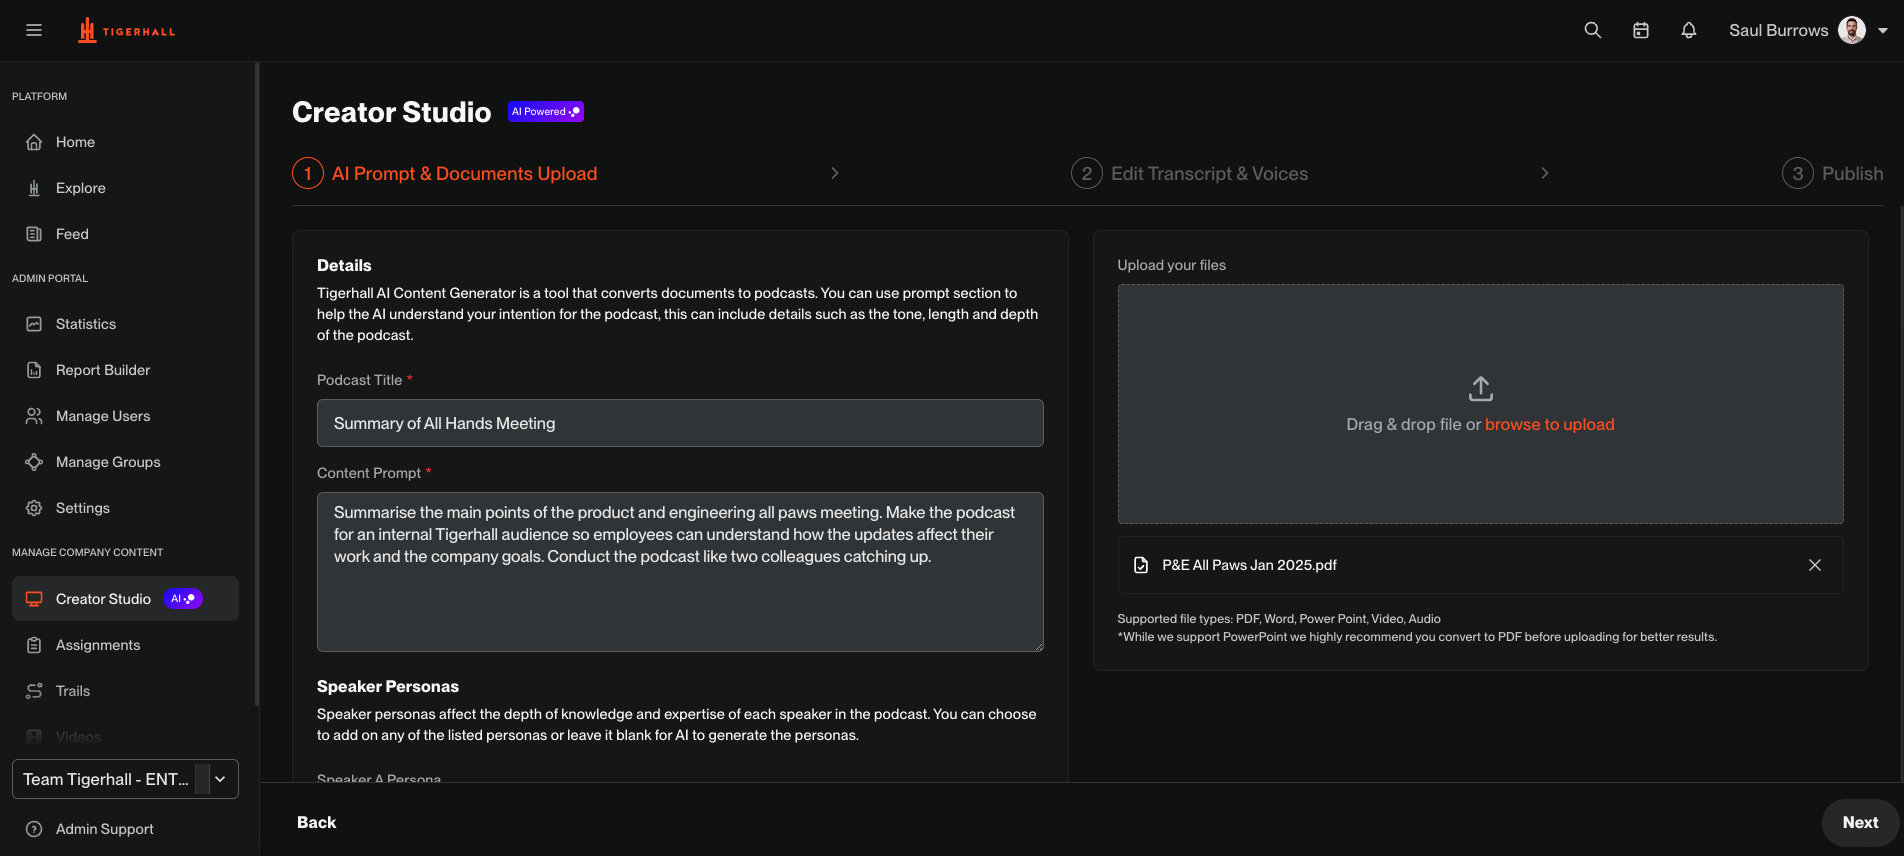Click the Tigerhall logo
The width and height of the screenshot is (1904, 856).
pos(127,31)
